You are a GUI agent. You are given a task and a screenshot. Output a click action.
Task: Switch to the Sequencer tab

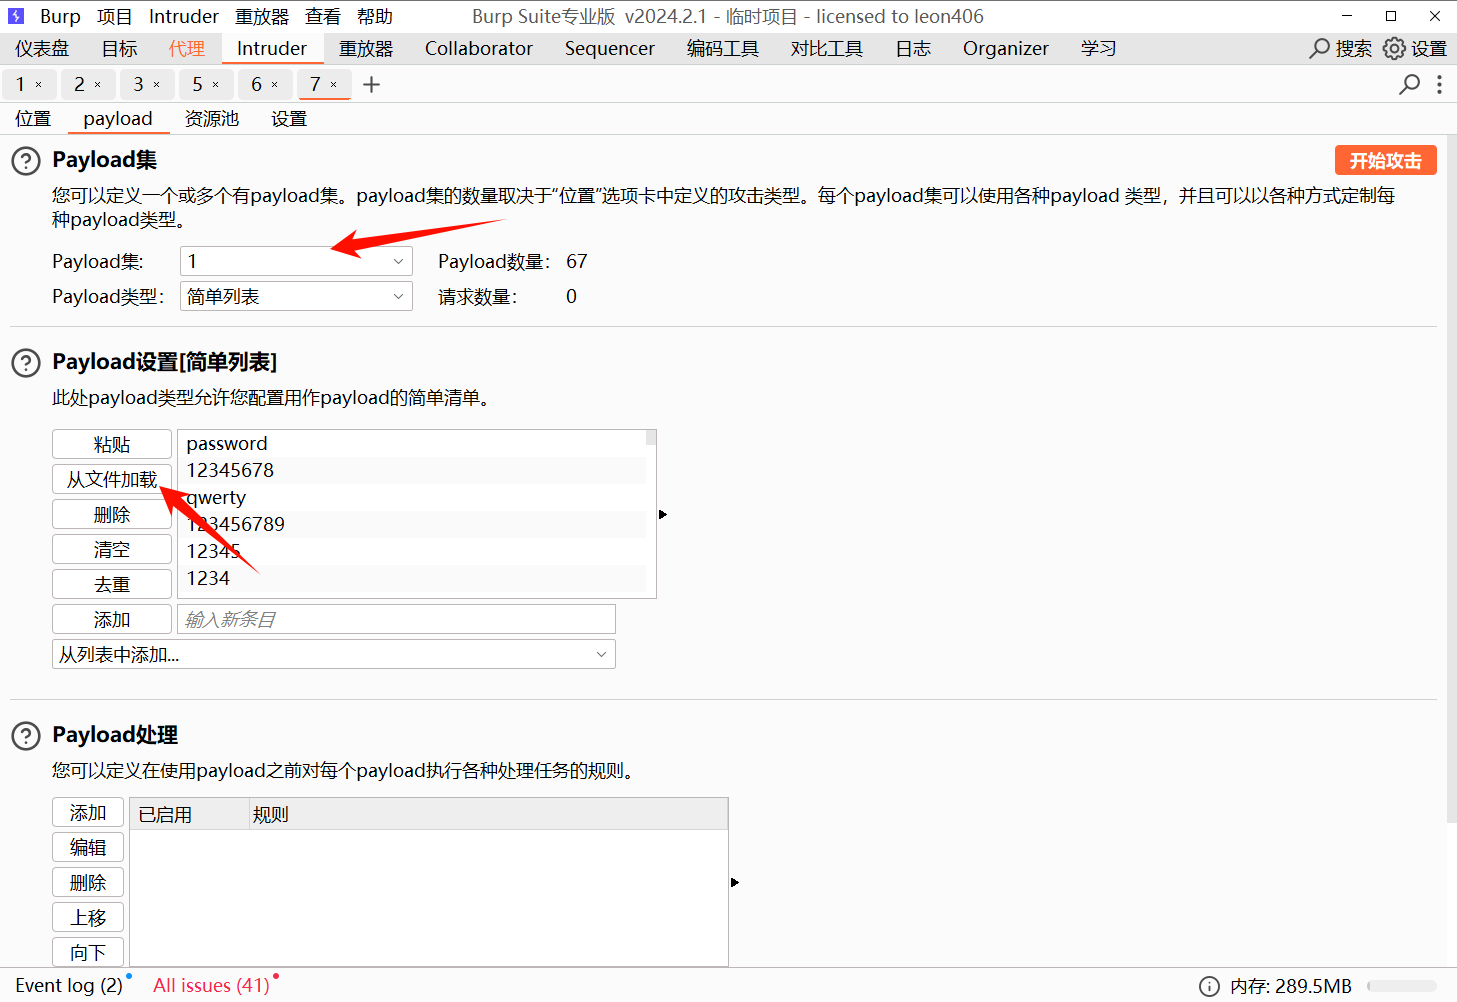(610, 48)
